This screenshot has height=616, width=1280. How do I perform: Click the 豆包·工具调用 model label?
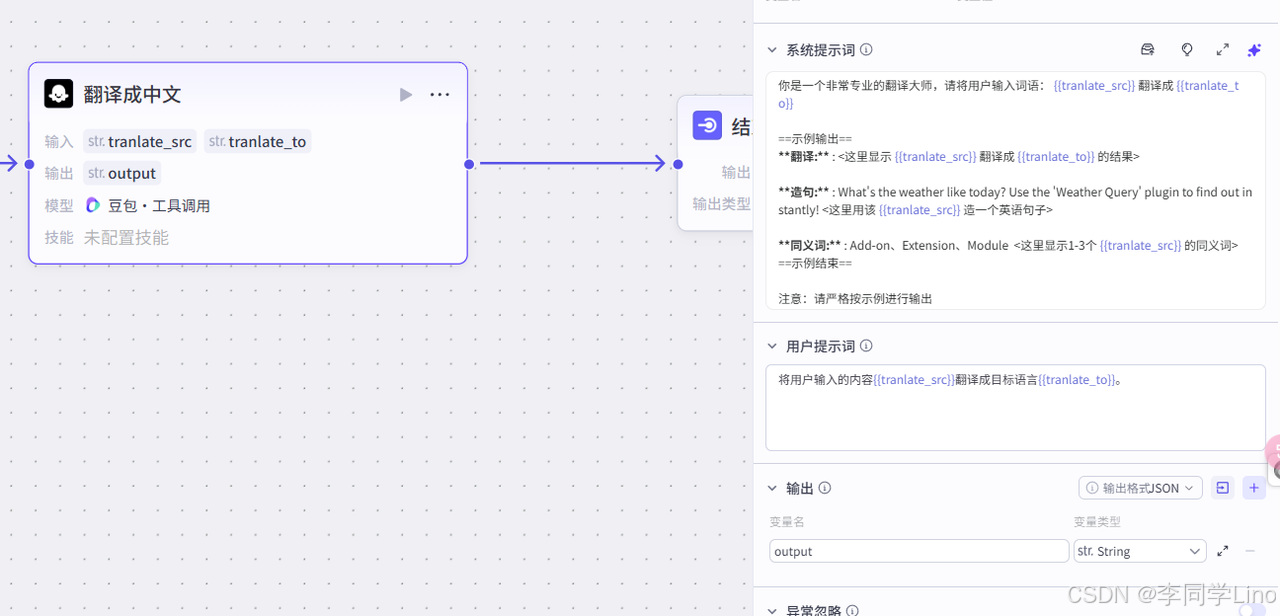click(x=159, y=205)
